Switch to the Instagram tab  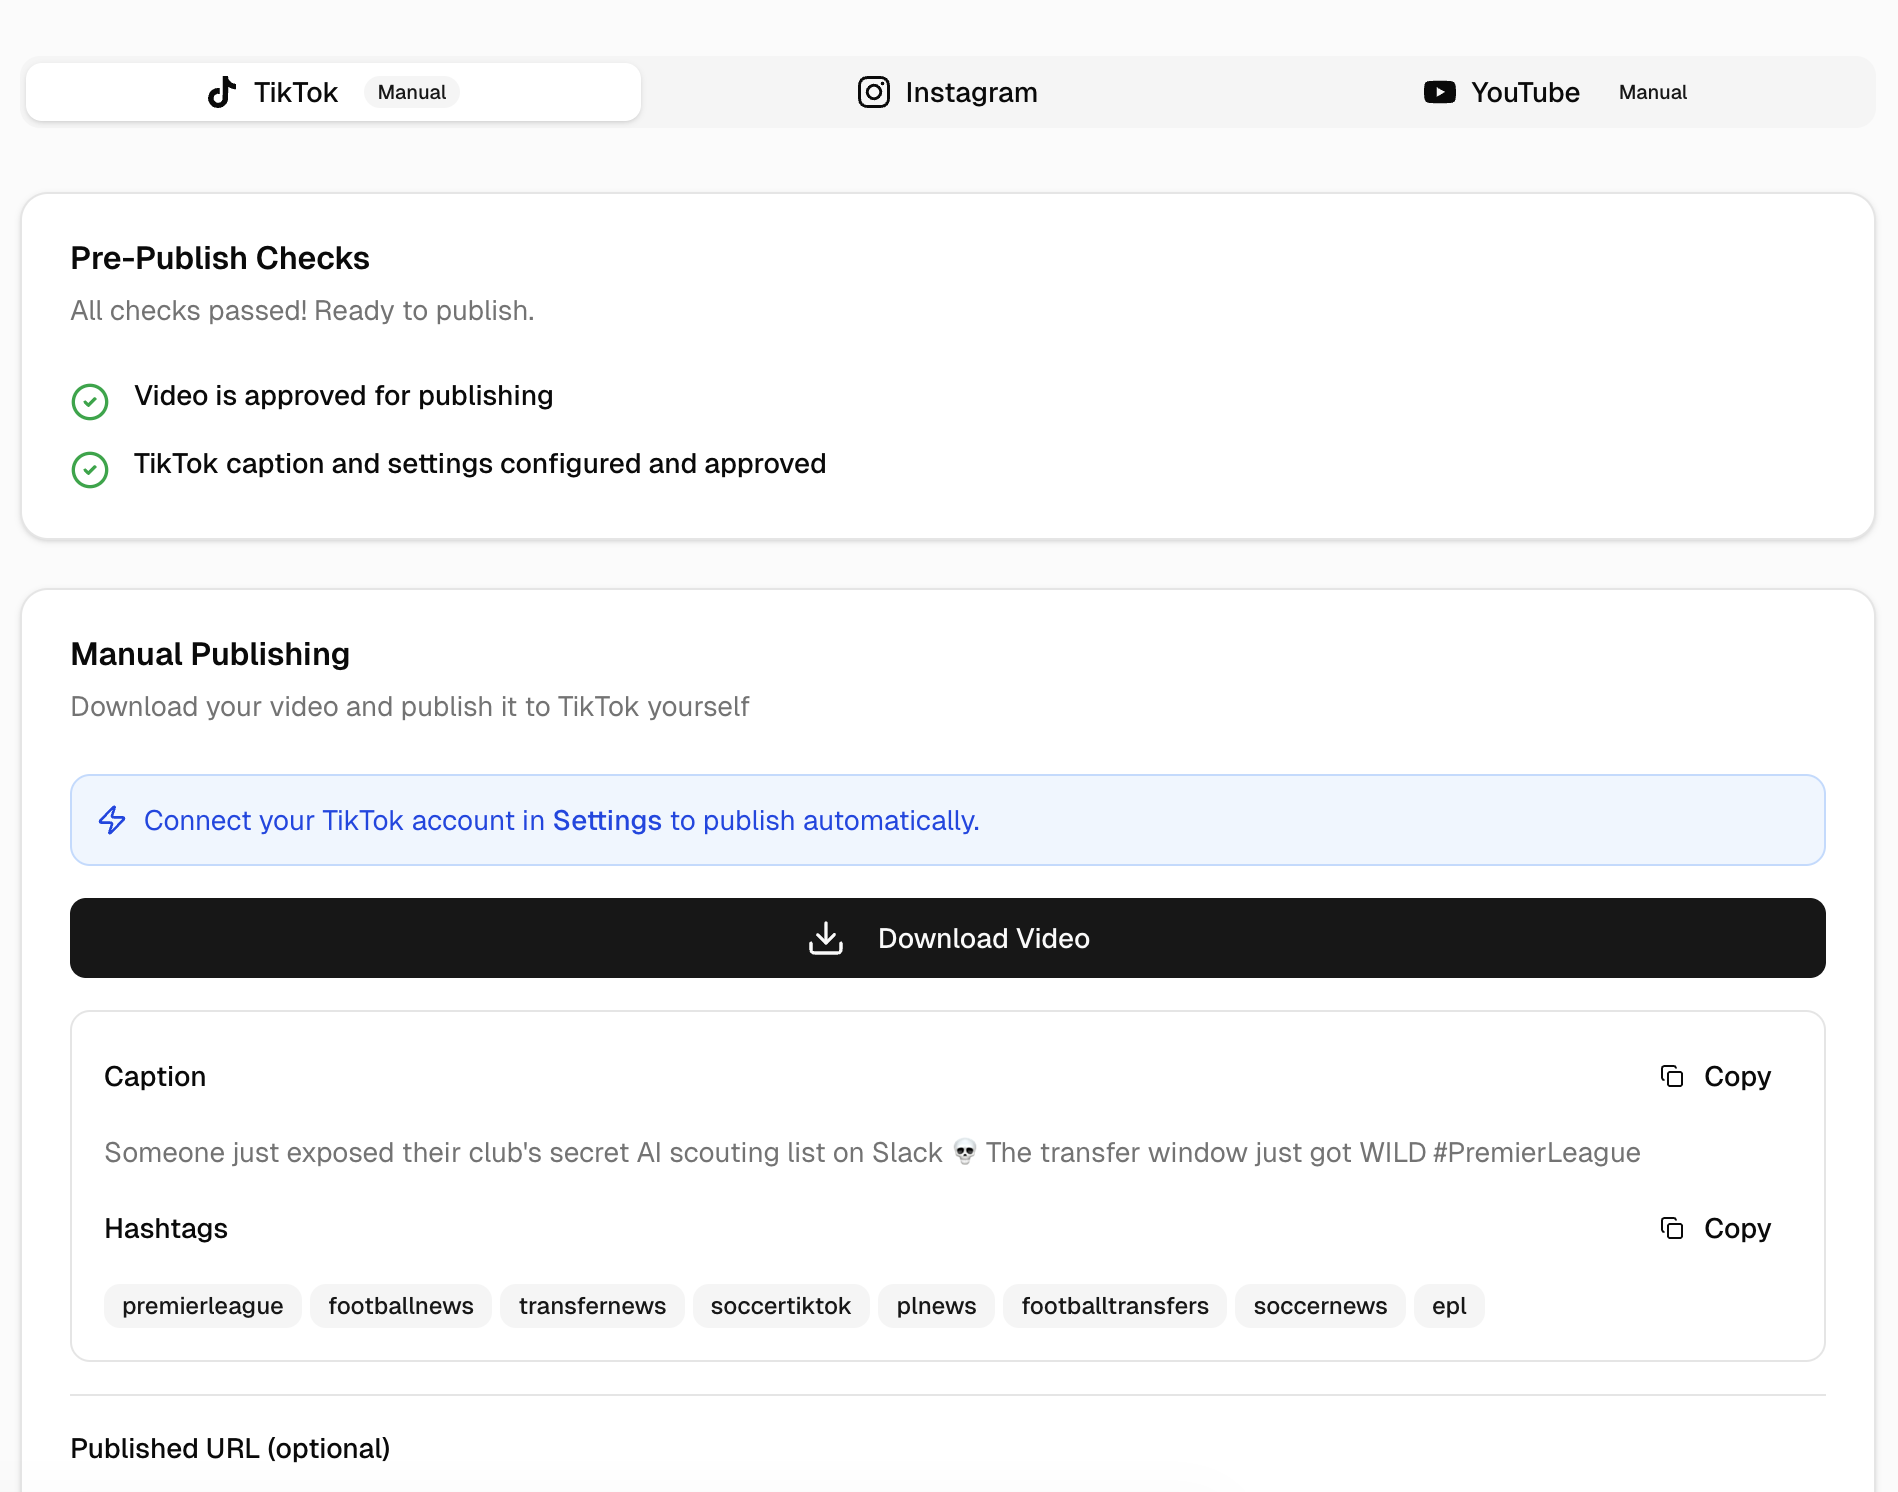coord(948,92)
